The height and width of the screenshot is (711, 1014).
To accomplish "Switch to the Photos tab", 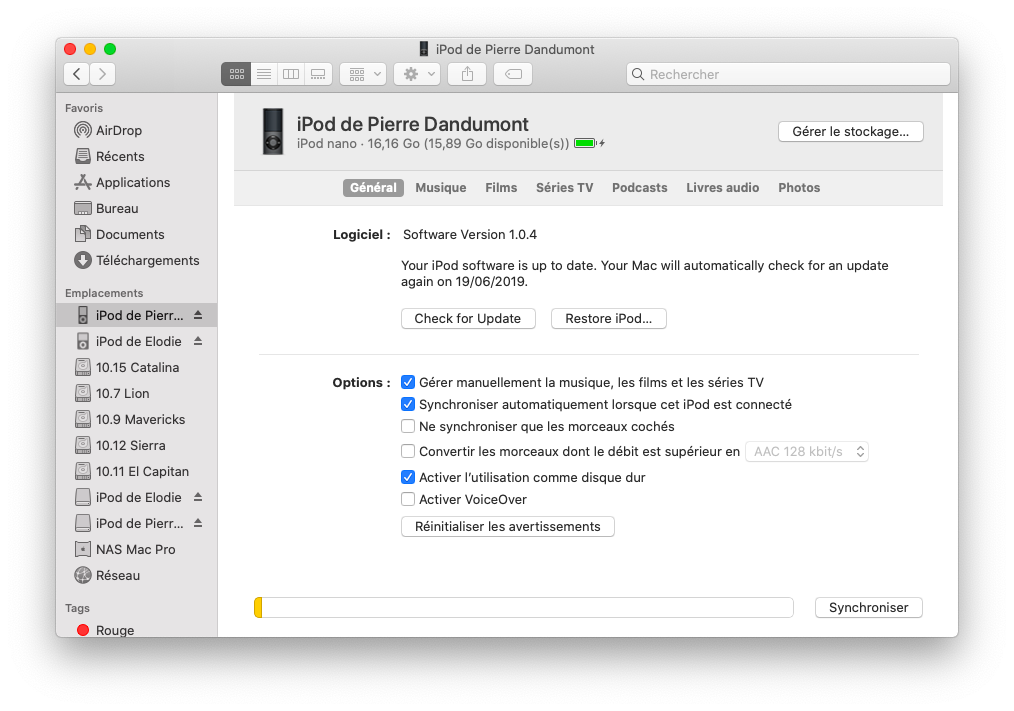I will tap(799, 188).
